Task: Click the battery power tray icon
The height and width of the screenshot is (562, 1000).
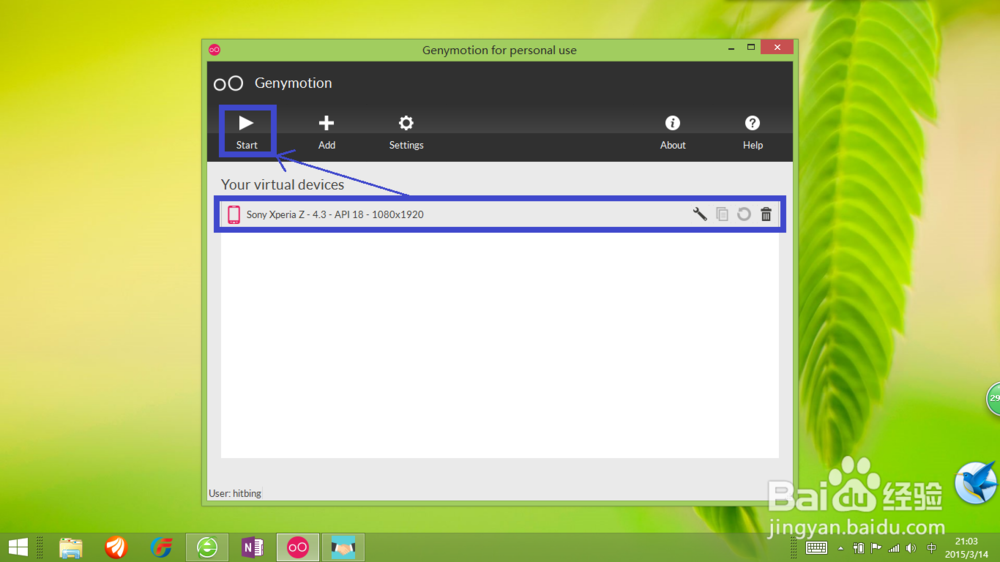Action: coord(858,548)
